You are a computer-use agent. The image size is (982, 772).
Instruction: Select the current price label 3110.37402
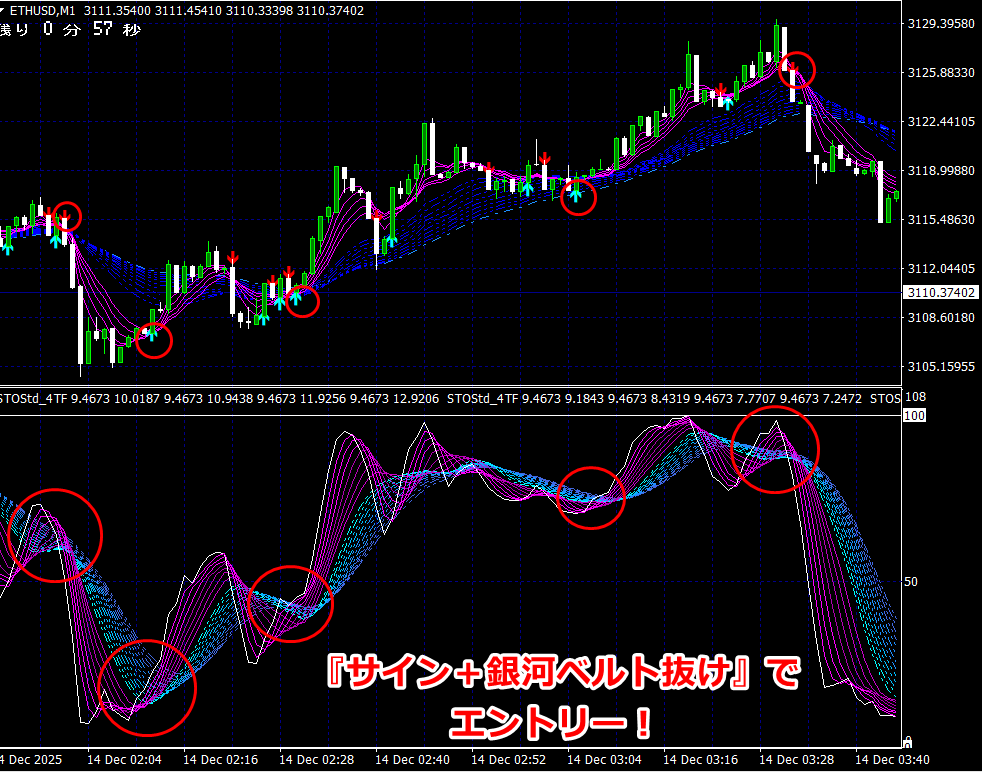pos(939,293)
